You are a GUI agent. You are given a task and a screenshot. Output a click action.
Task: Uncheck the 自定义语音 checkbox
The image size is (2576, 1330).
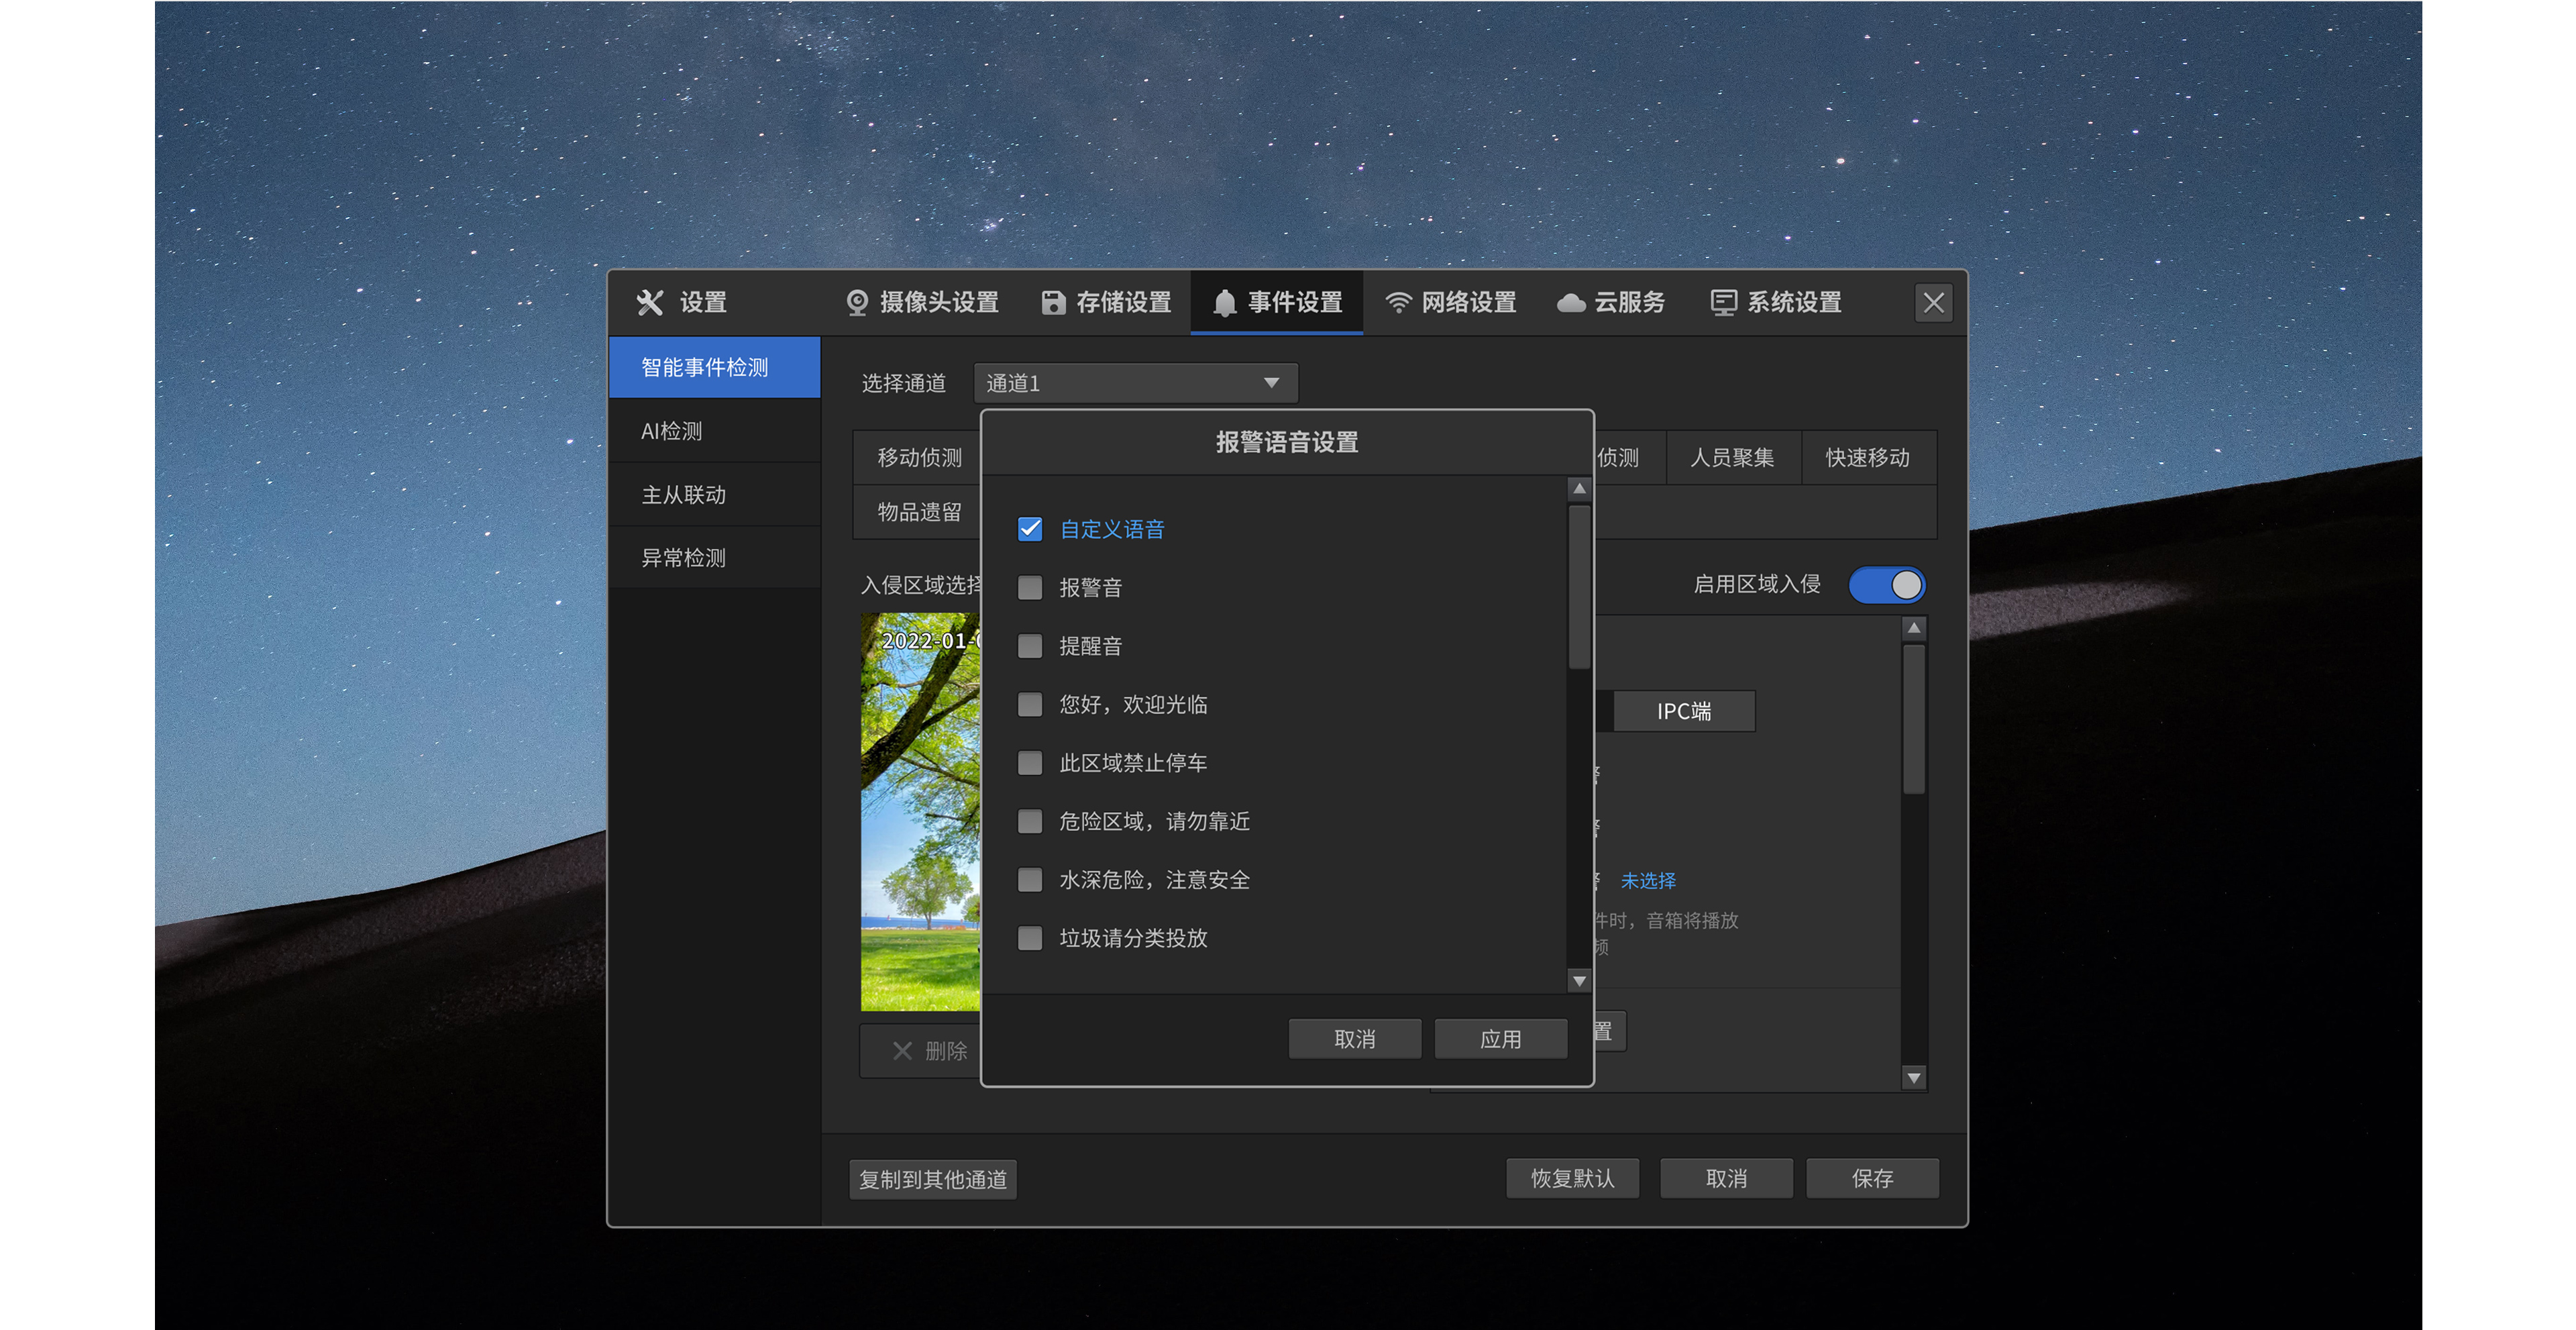point(1029,529)
